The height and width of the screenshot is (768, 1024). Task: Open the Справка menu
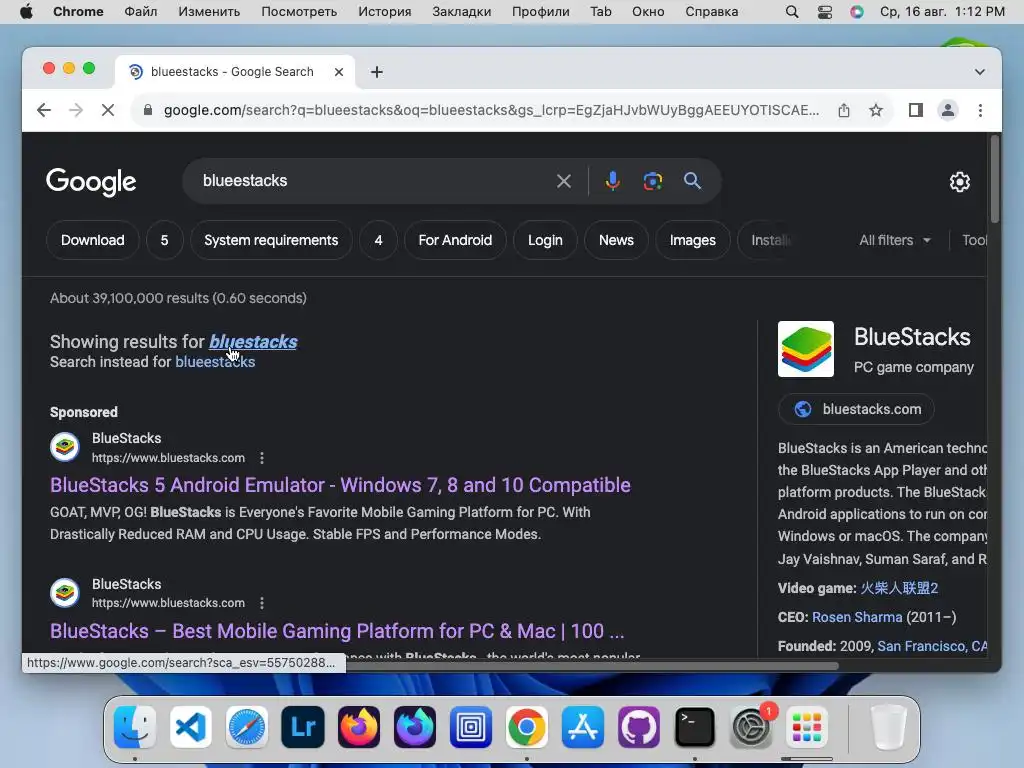[x=712, y=12]
